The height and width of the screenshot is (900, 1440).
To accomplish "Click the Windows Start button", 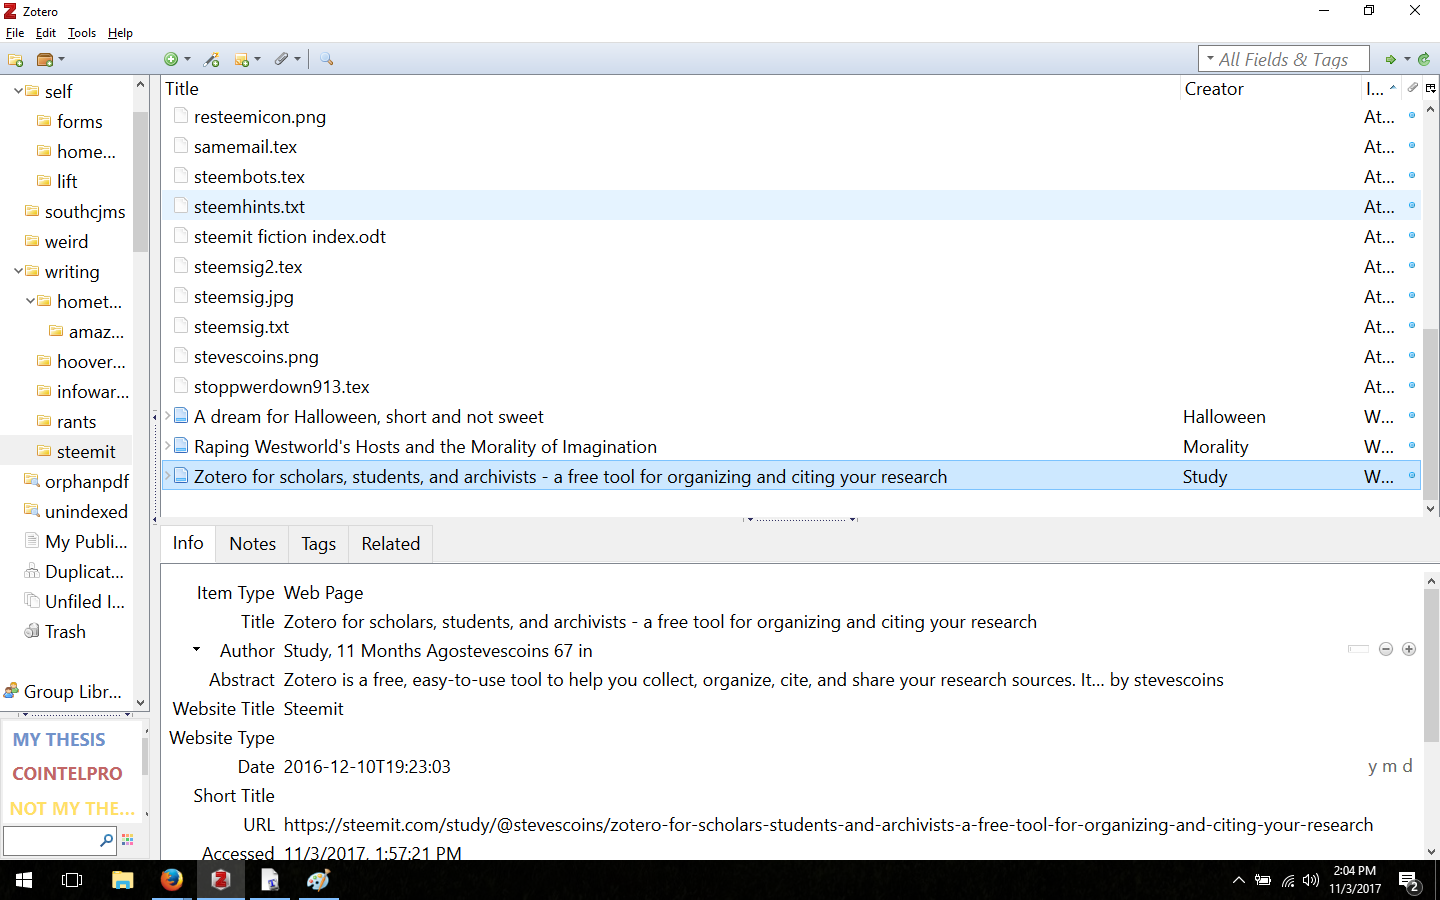I will coord(24,880).
